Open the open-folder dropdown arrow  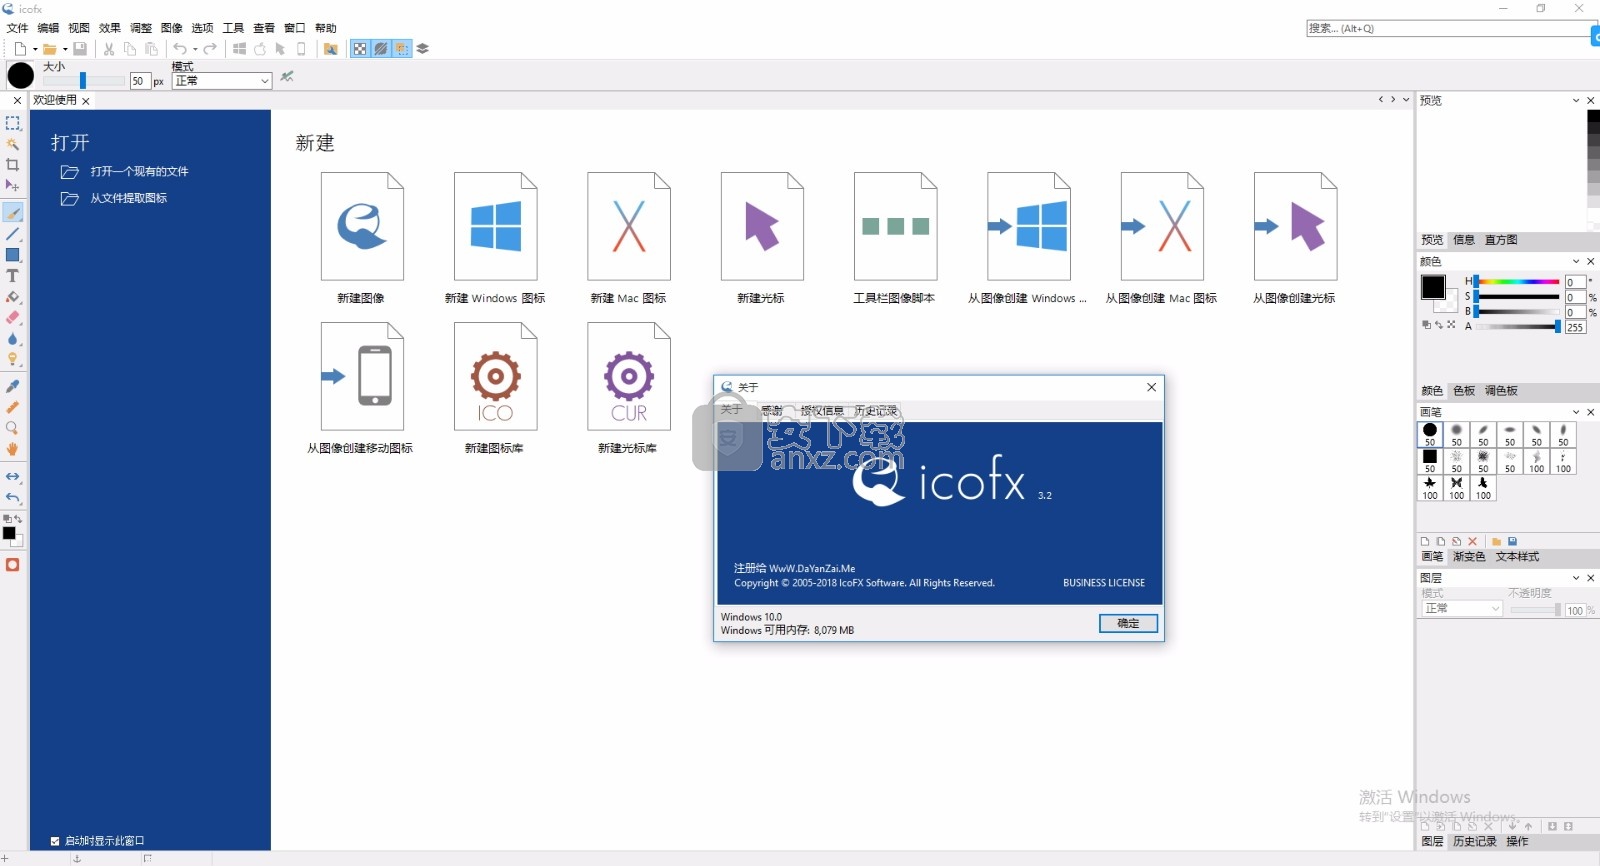click(x=65, y=49)
